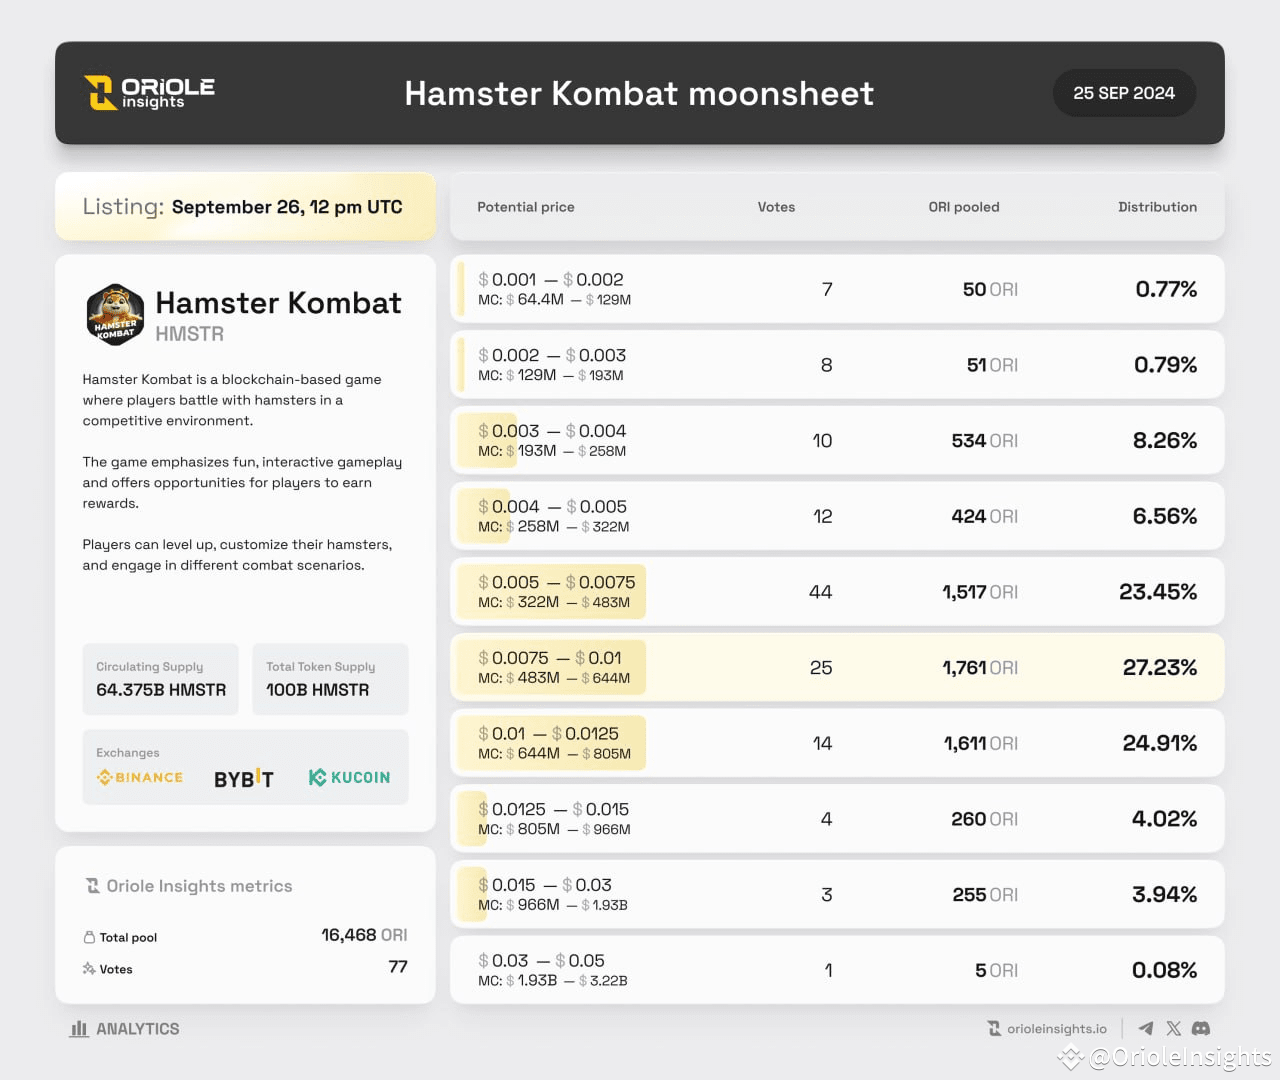1280x1080 pixels.
Task: Click the Circulating Supply 64.375B HMSTR card
Action: (x=161, y=679)
